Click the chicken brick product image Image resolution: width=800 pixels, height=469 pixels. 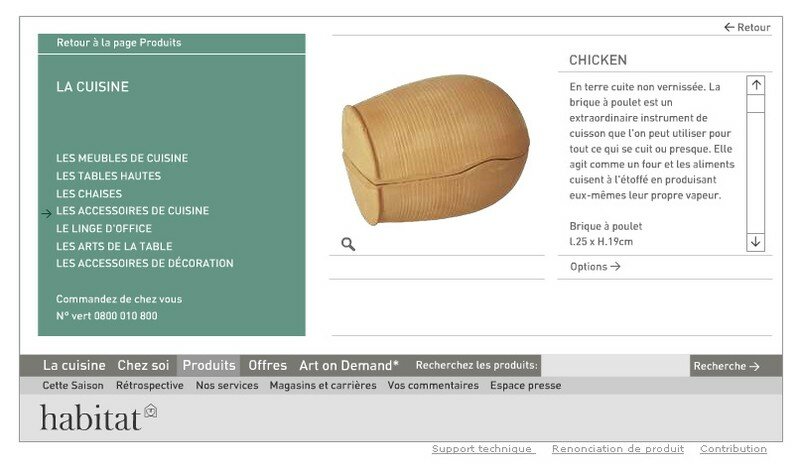point(435,149)
